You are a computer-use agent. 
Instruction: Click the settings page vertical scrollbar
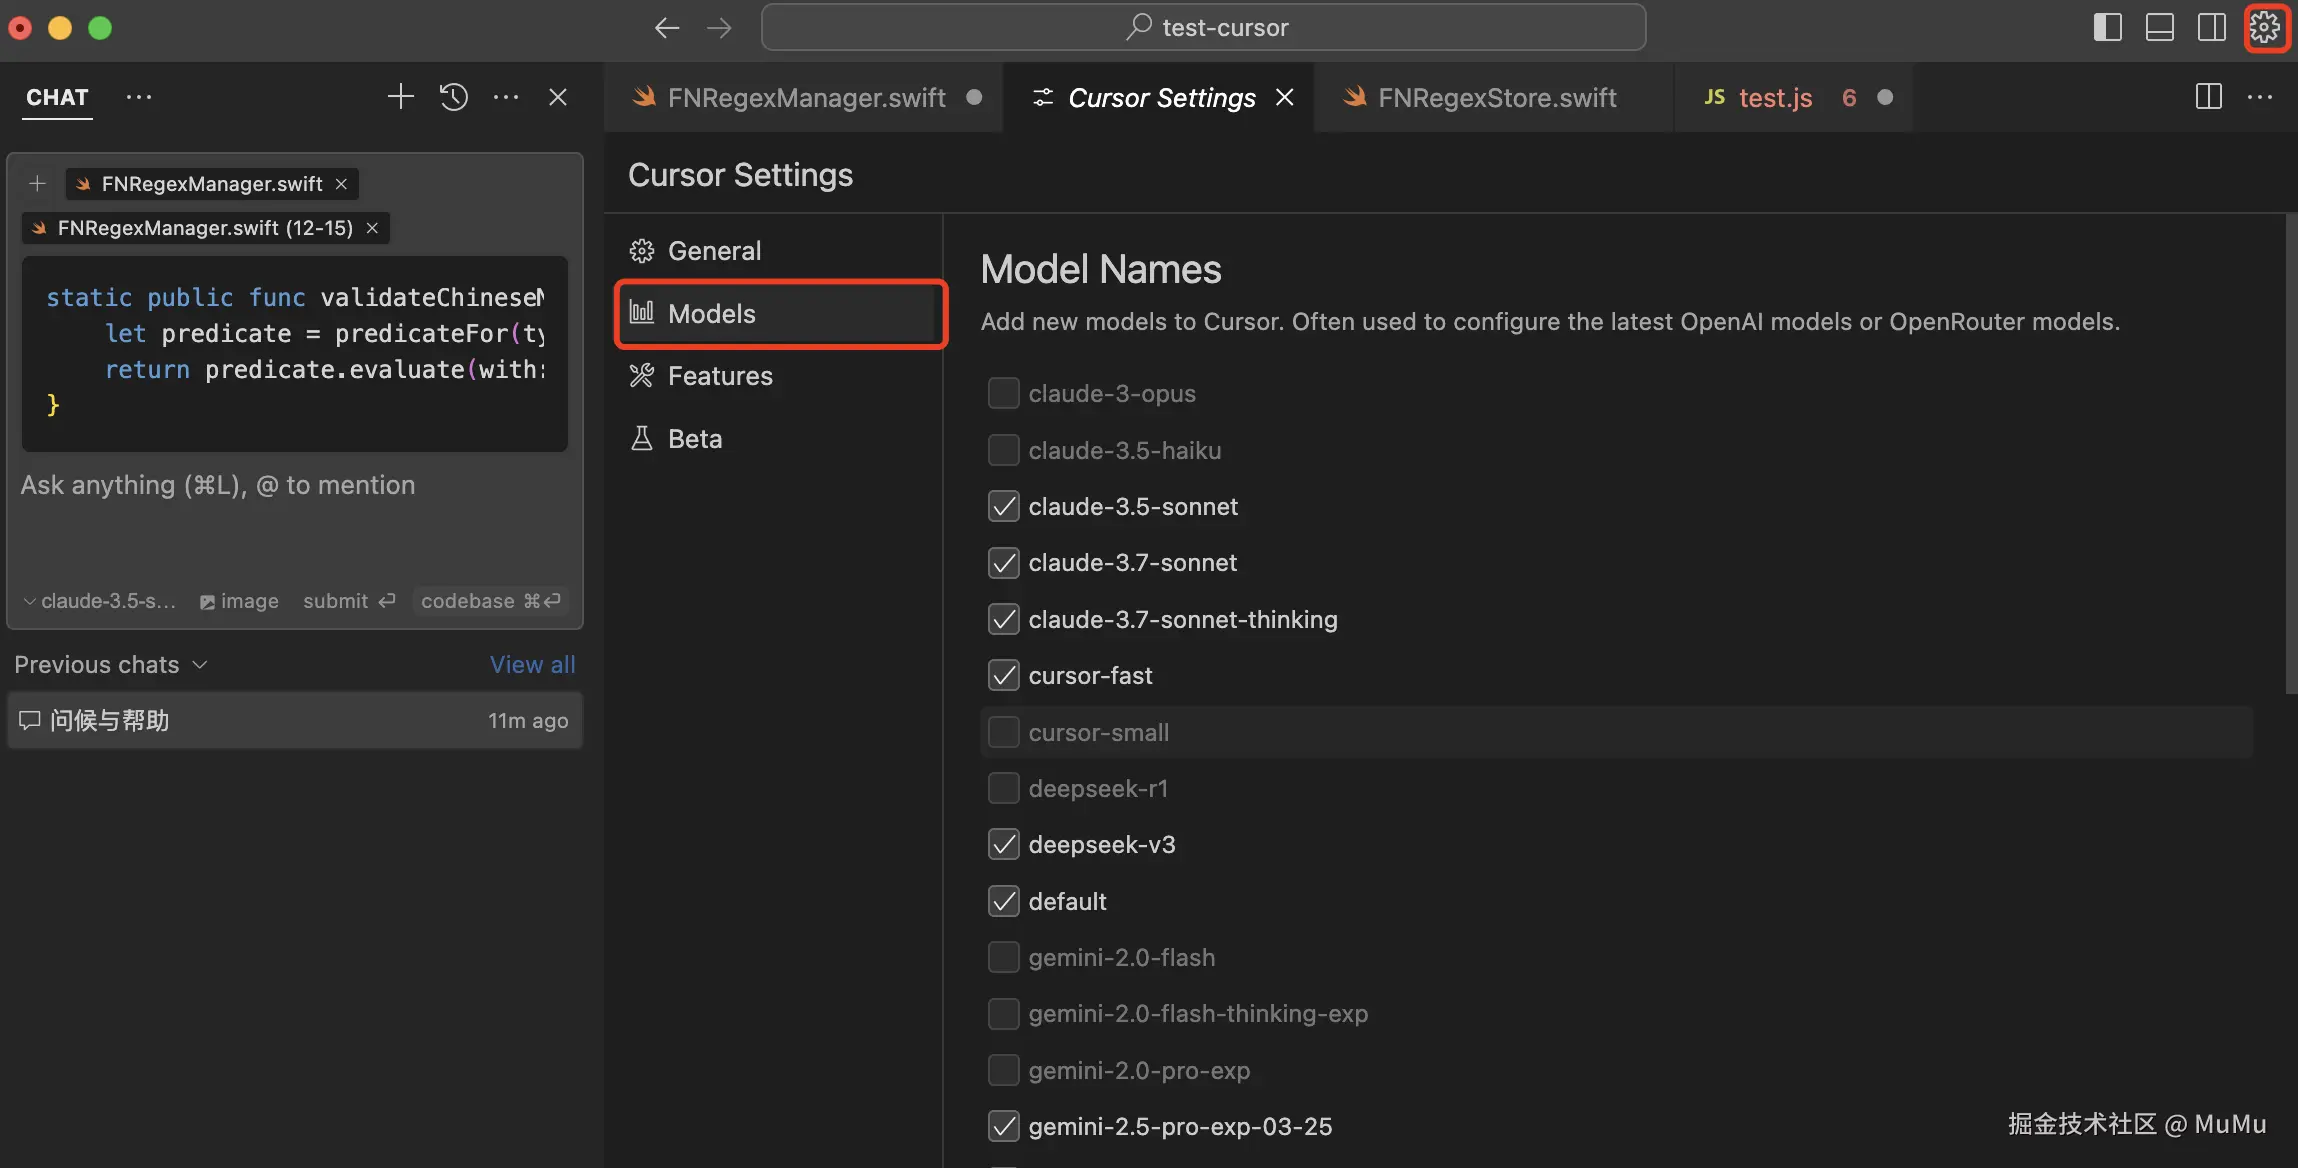coord(2290,455)
